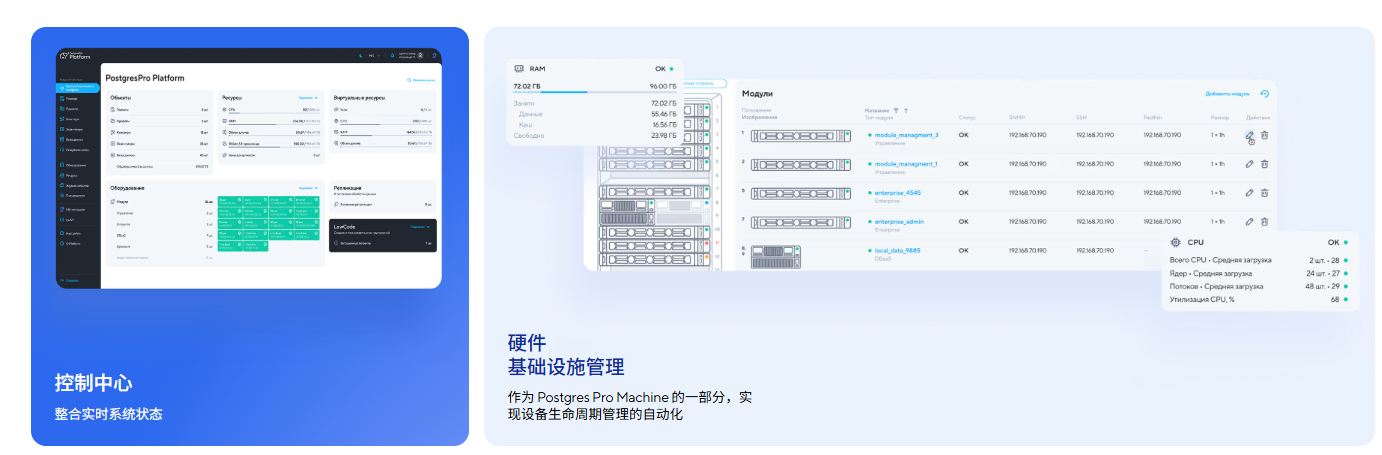1382x455 pixels.
Task: Click the CPU chip icon
Action: [1175, 242]
